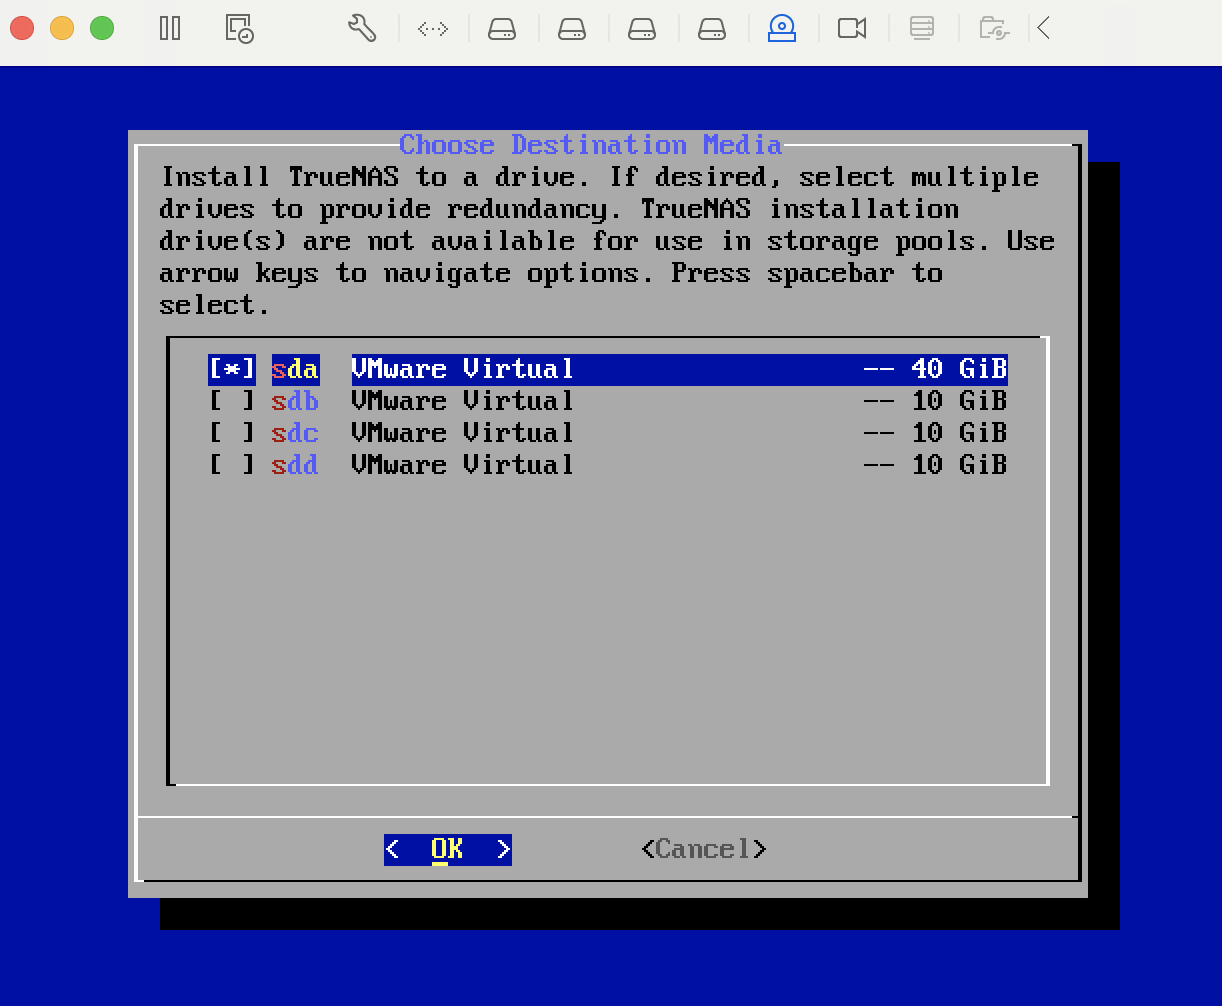Click the network adapter icon
Screen dimensions: 1222x1006
coord(432,28)
